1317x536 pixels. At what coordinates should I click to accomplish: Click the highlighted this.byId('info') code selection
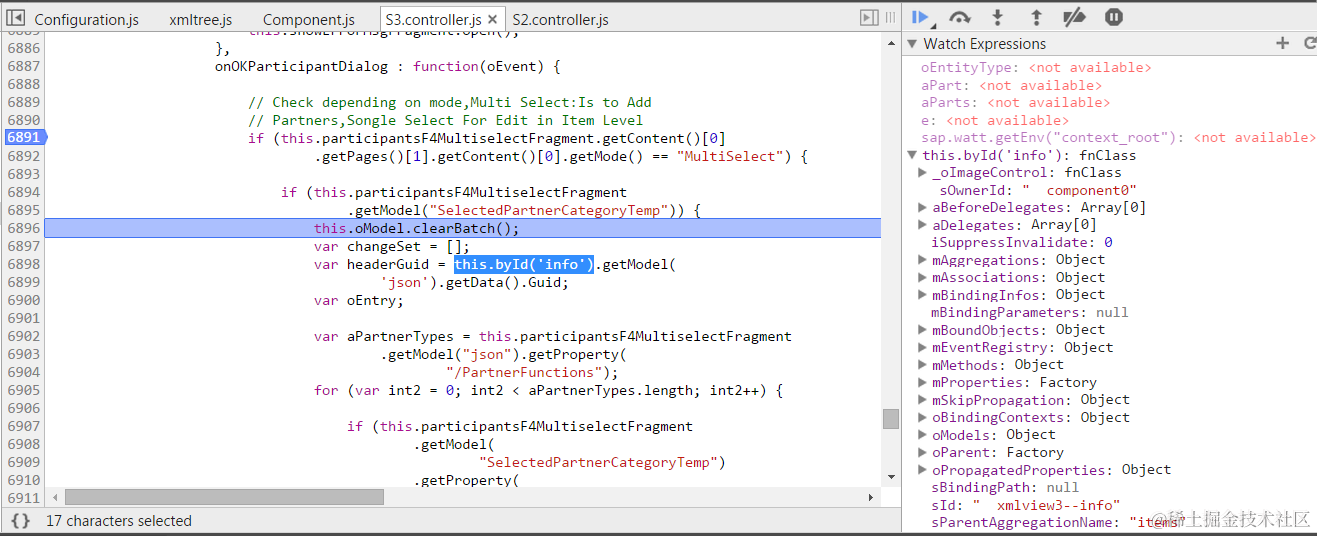[524, 264]
